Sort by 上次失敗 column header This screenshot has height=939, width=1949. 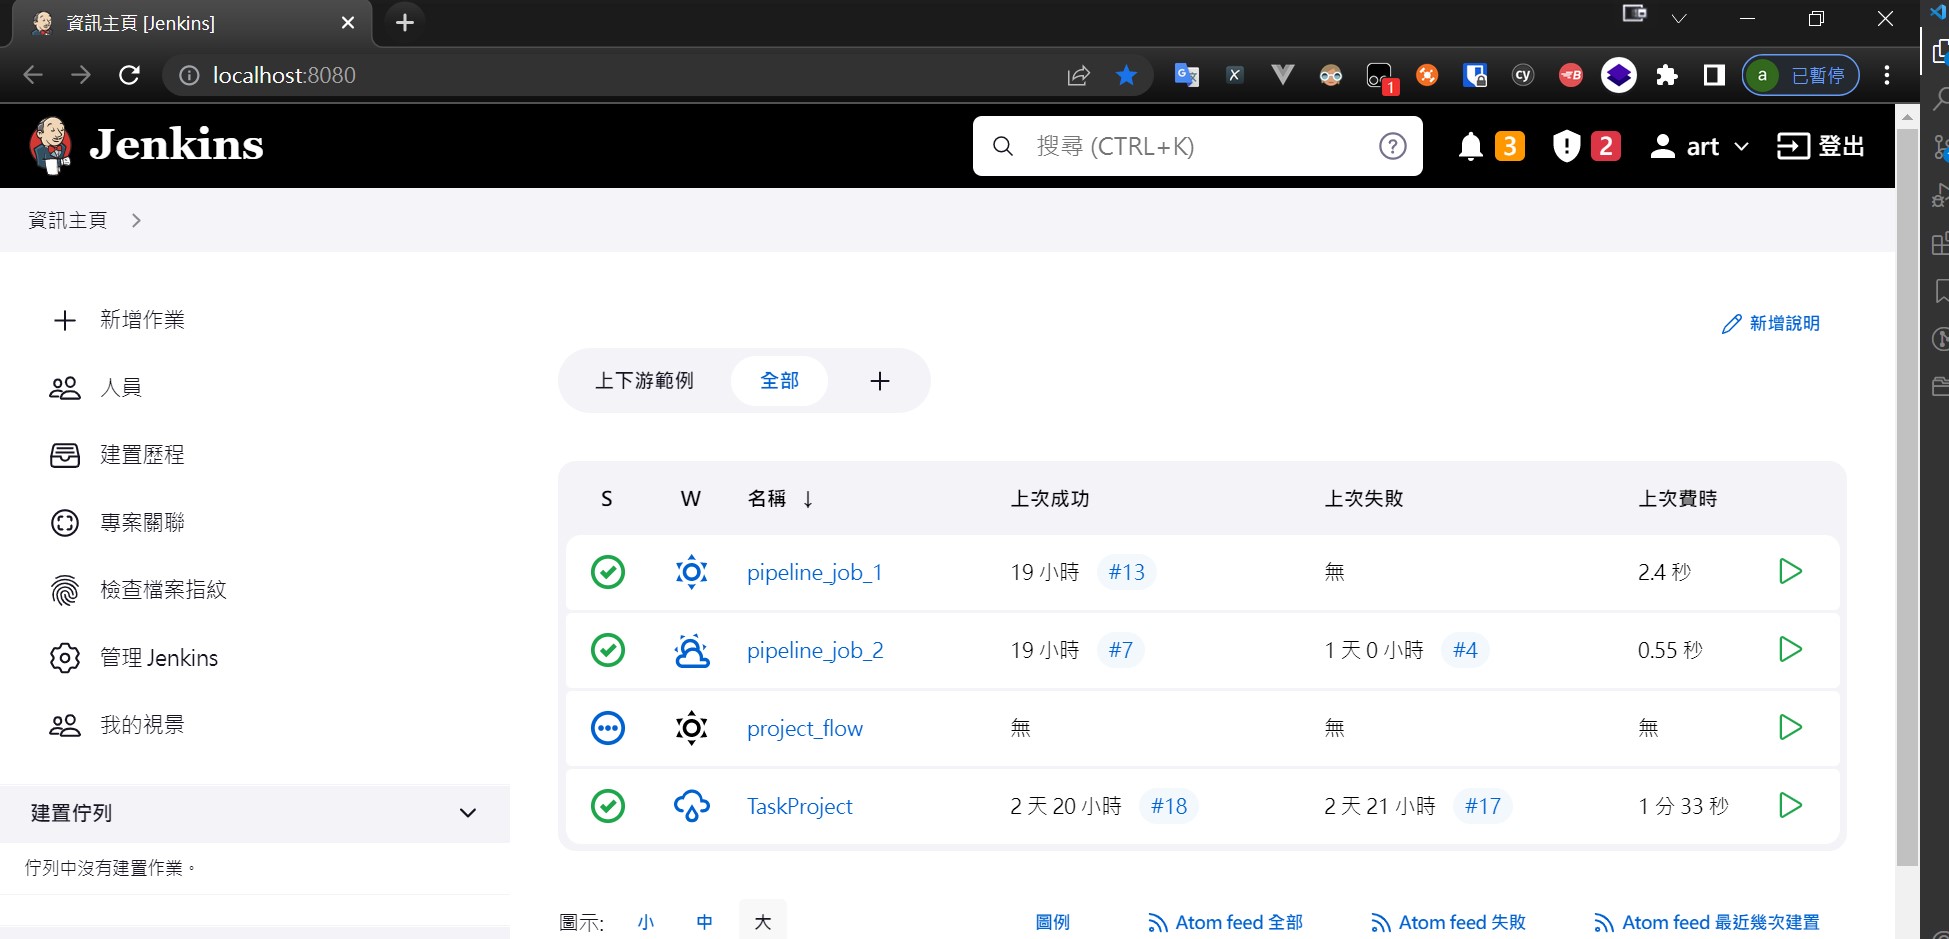point(1364,499)
